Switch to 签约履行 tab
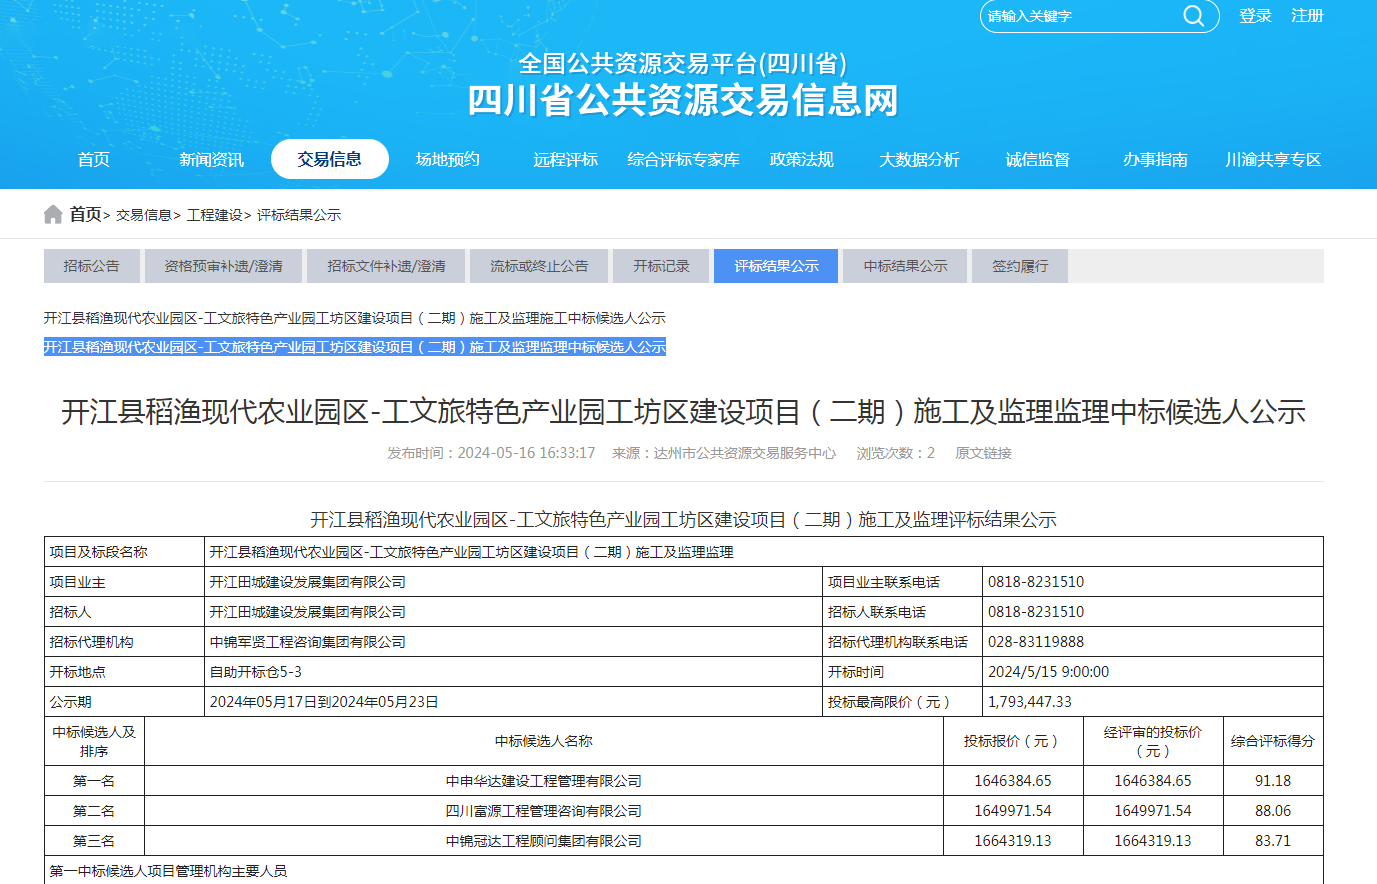Screen dimensions: 1377x884 pos(1020,266)
